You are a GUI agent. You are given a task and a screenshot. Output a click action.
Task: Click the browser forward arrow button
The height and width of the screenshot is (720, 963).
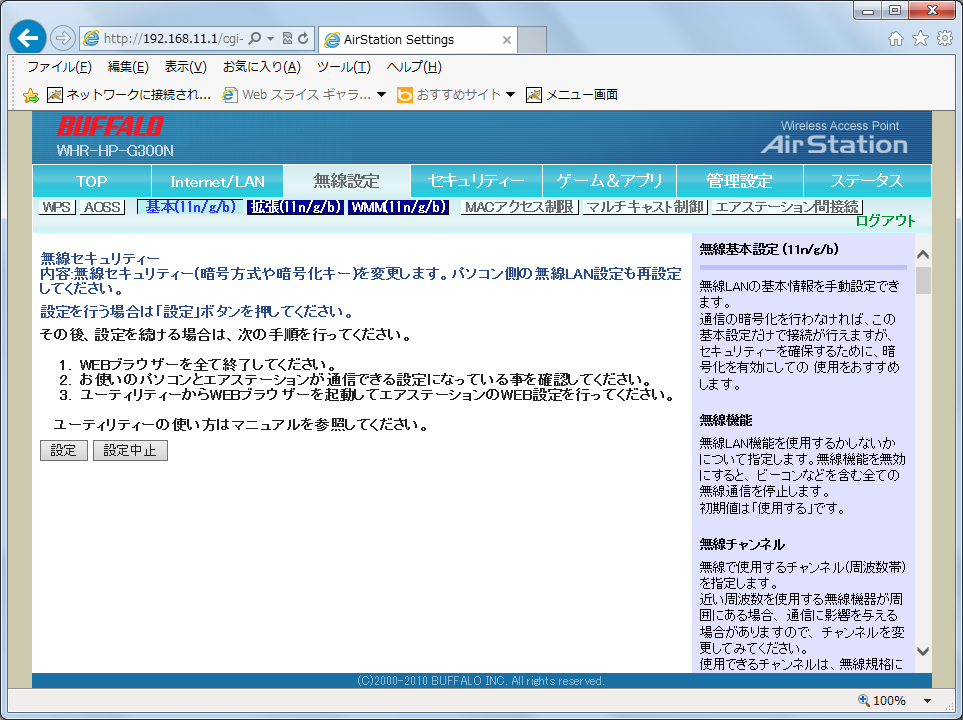[62, 39]
